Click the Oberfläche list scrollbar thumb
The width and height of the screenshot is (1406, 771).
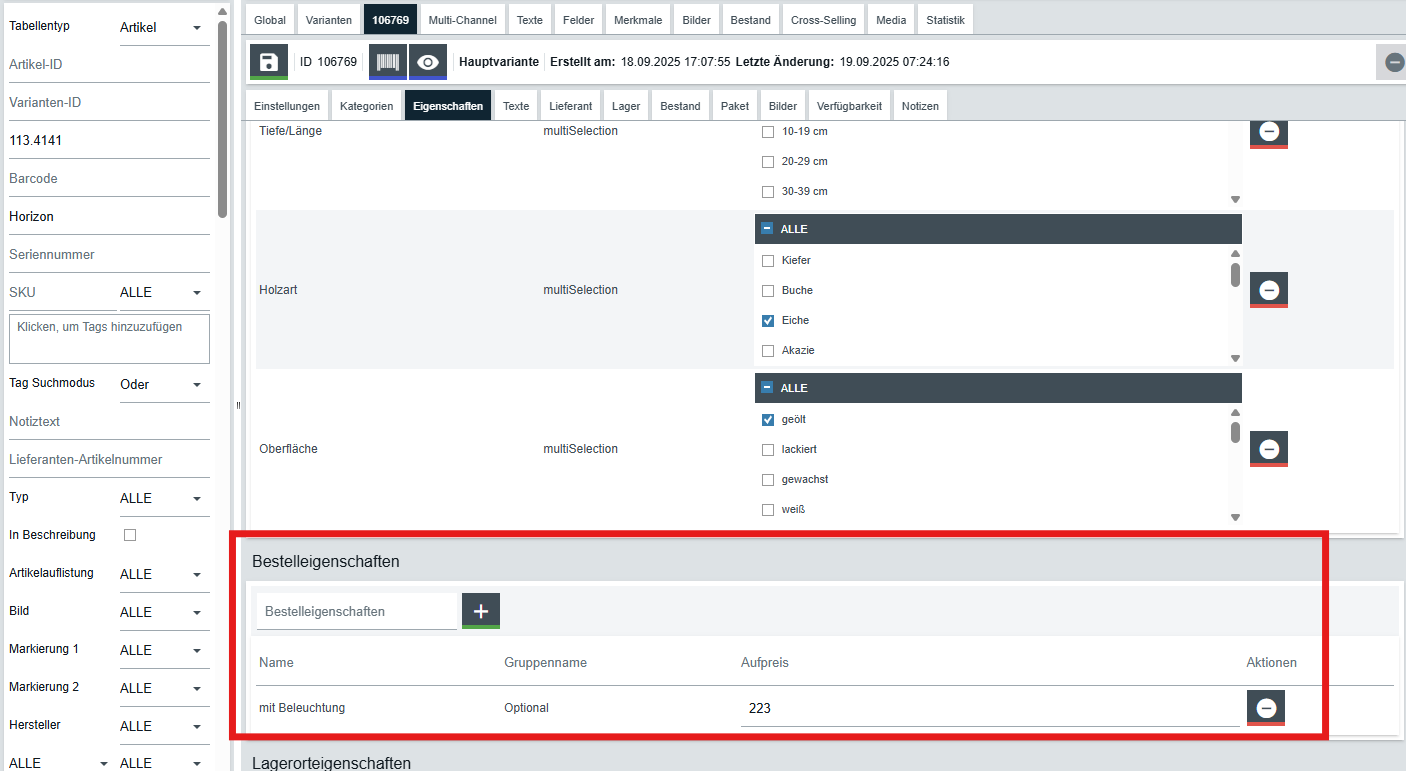1235,432
